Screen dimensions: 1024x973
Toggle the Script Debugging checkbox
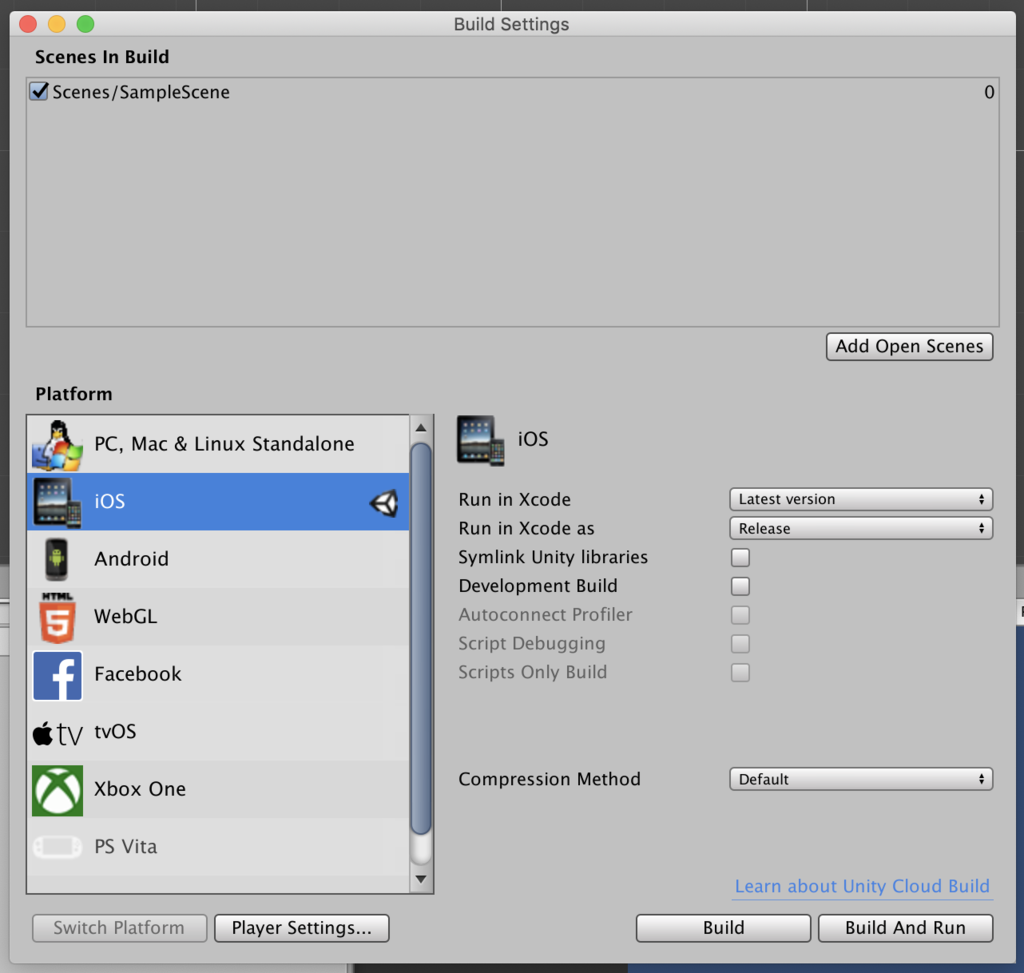pyautogui.click(x=740, y=643)
